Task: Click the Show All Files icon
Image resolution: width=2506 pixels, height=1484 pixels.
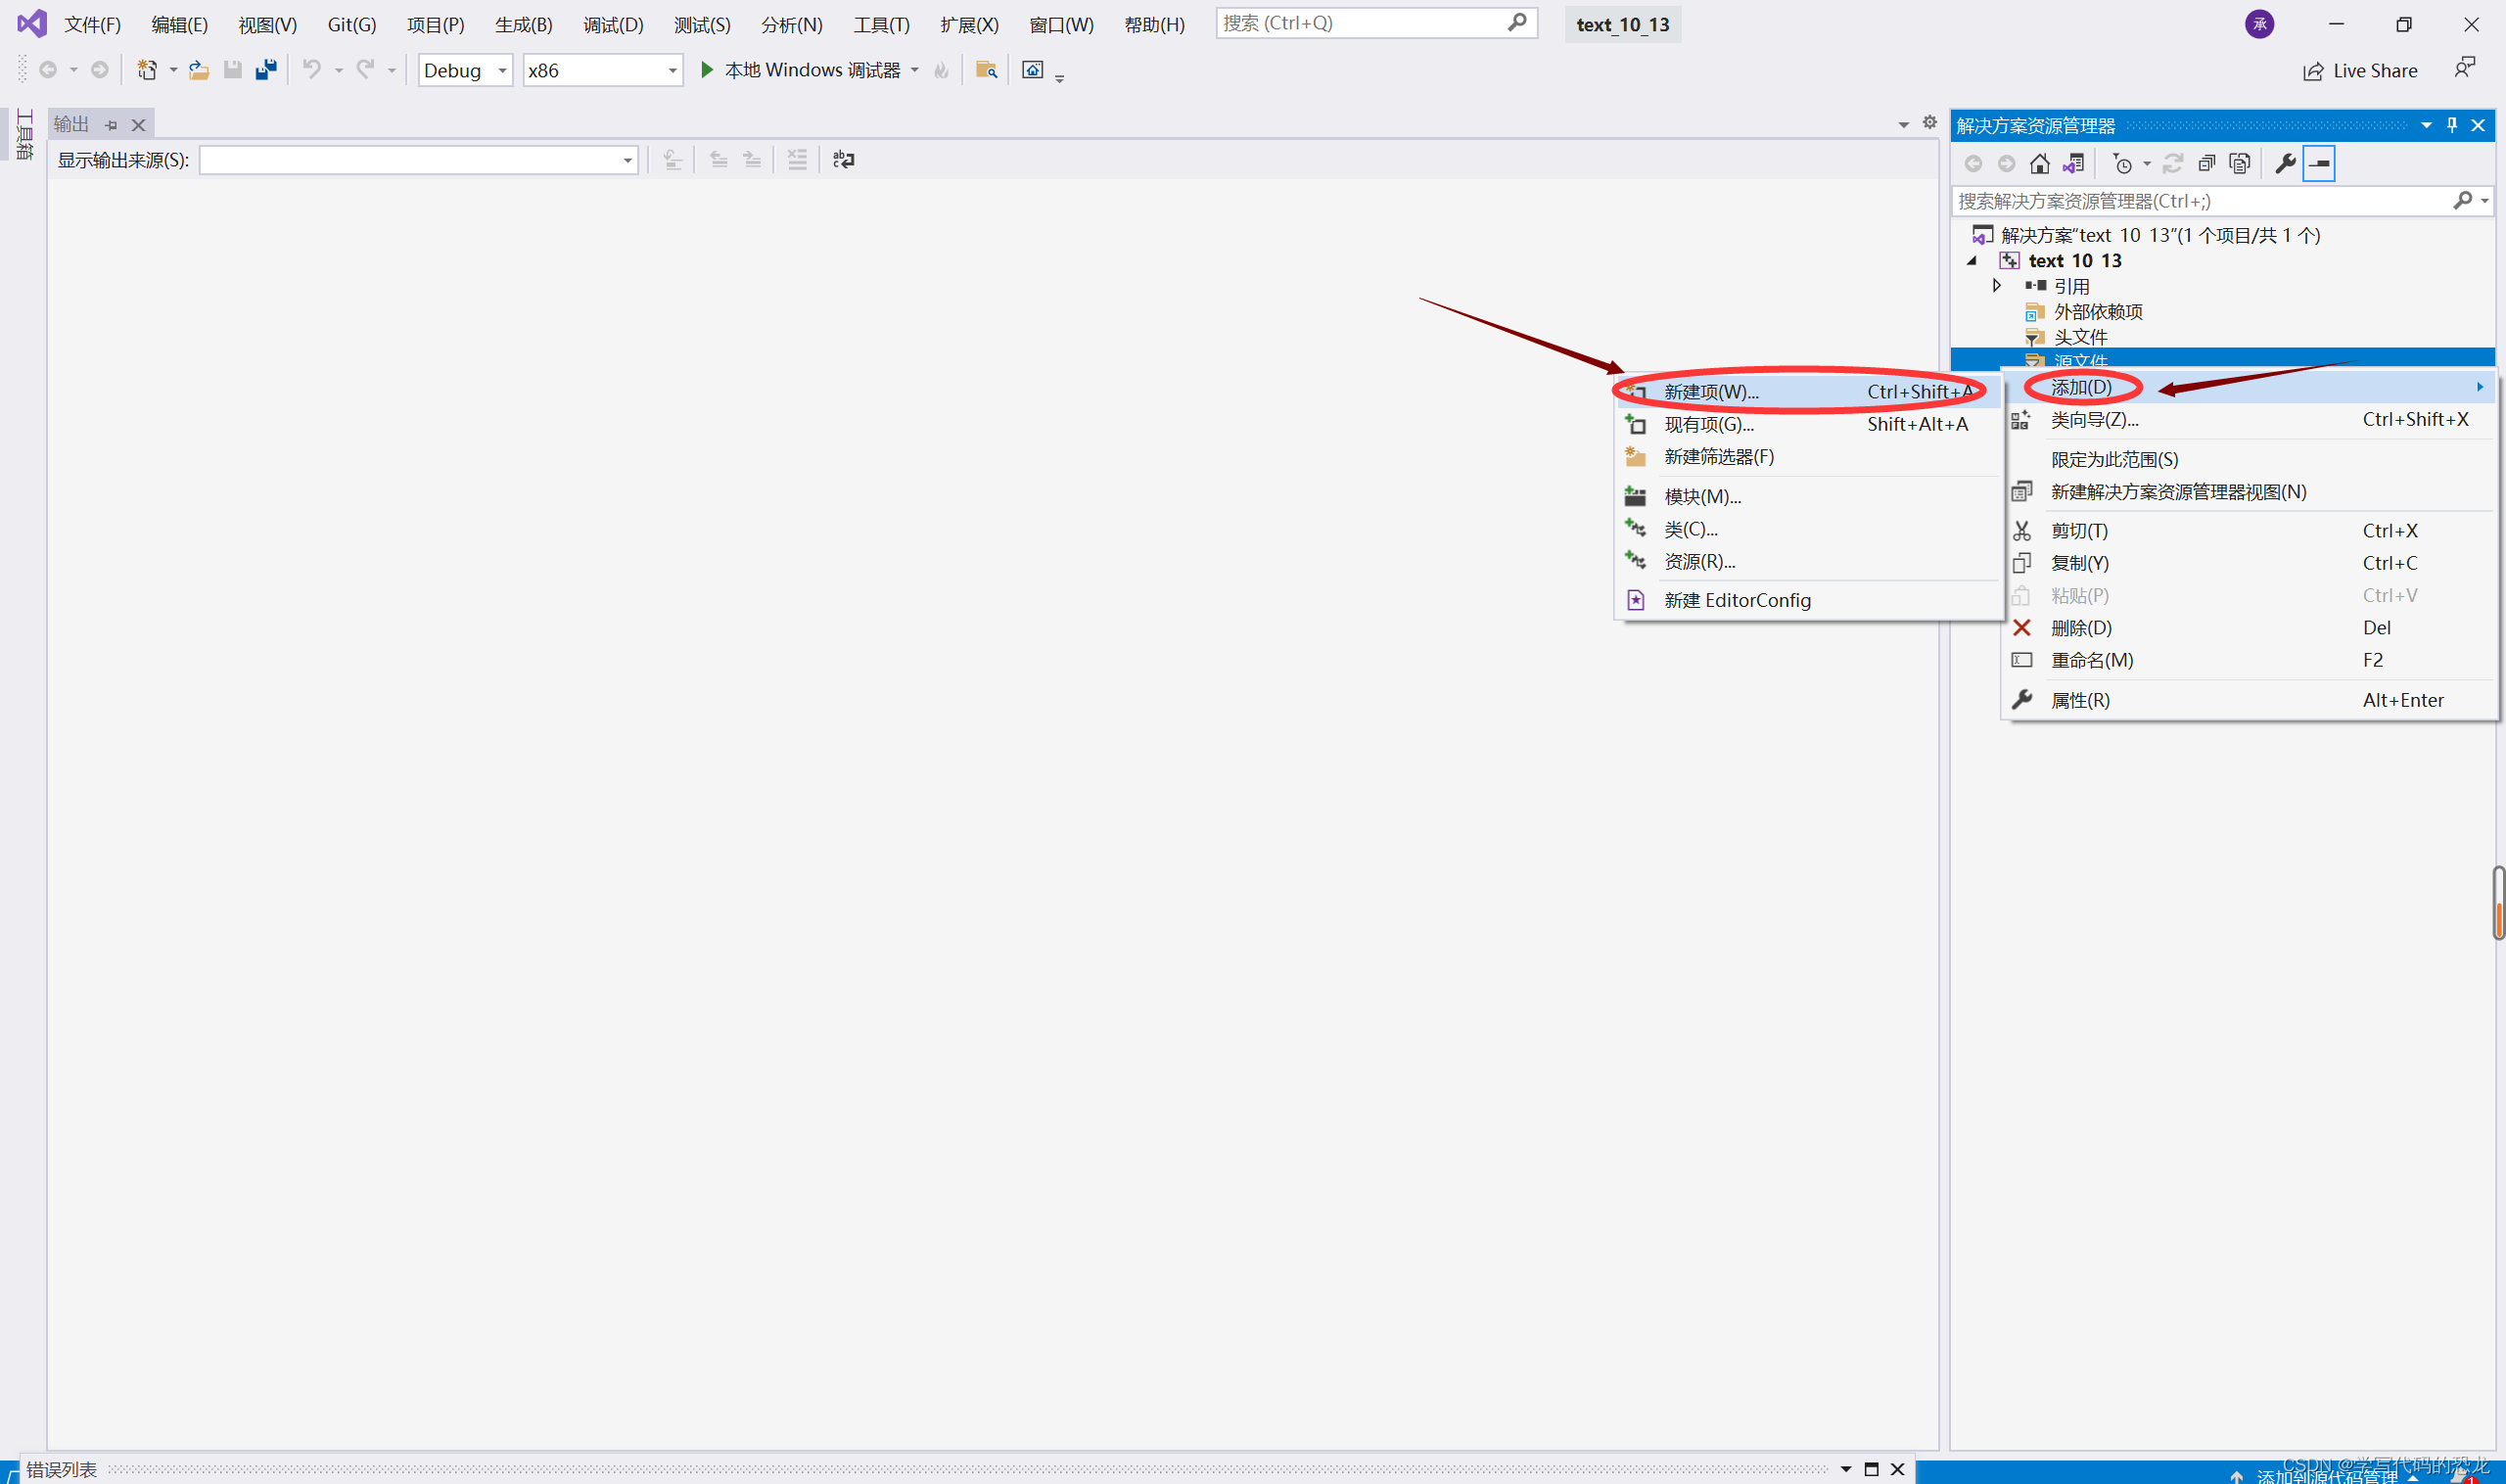Action: pyautogui.click(x=2240, y=163)
